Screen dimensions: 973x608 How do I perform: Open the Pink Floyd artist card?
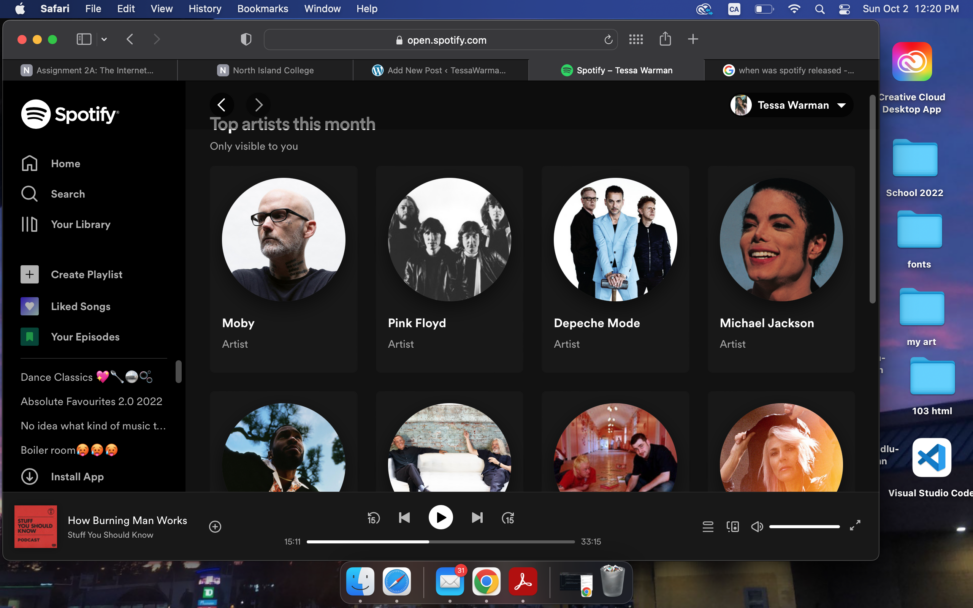[449, 269]
